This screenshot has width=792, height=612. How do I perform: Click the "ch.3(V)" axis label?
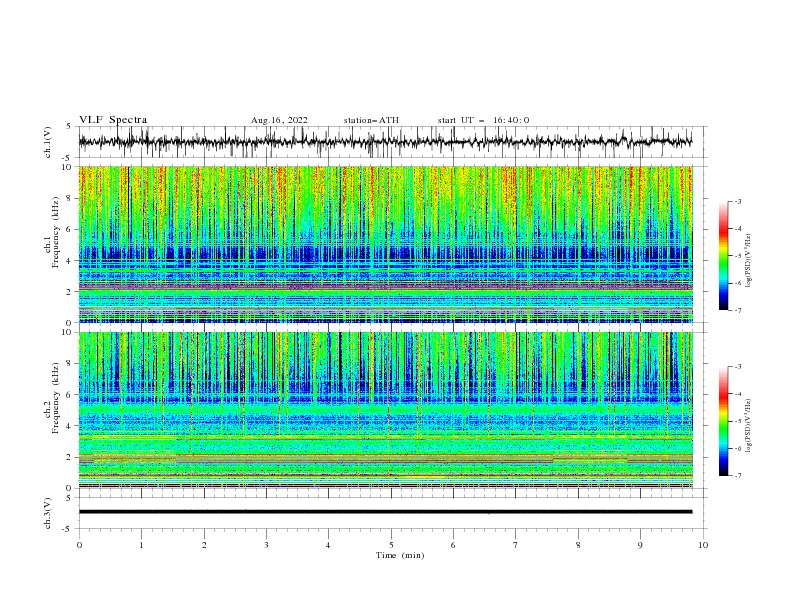coord(48,513)
